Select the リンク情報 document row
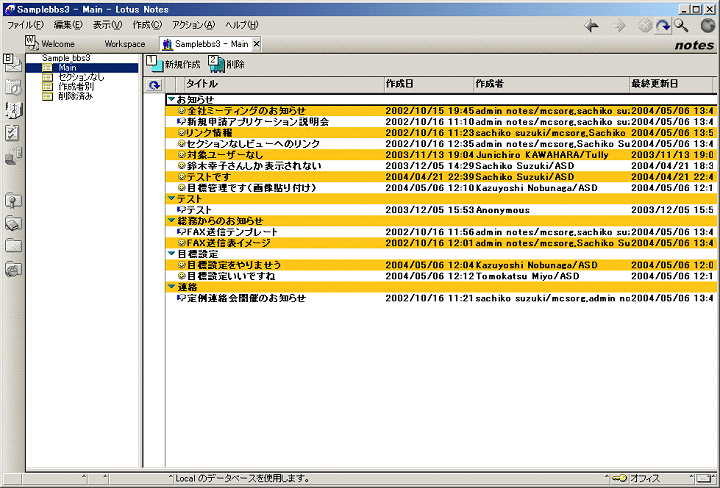Image resolution: width=720 pixels, height=488 pixels. [x=441, y=133]
